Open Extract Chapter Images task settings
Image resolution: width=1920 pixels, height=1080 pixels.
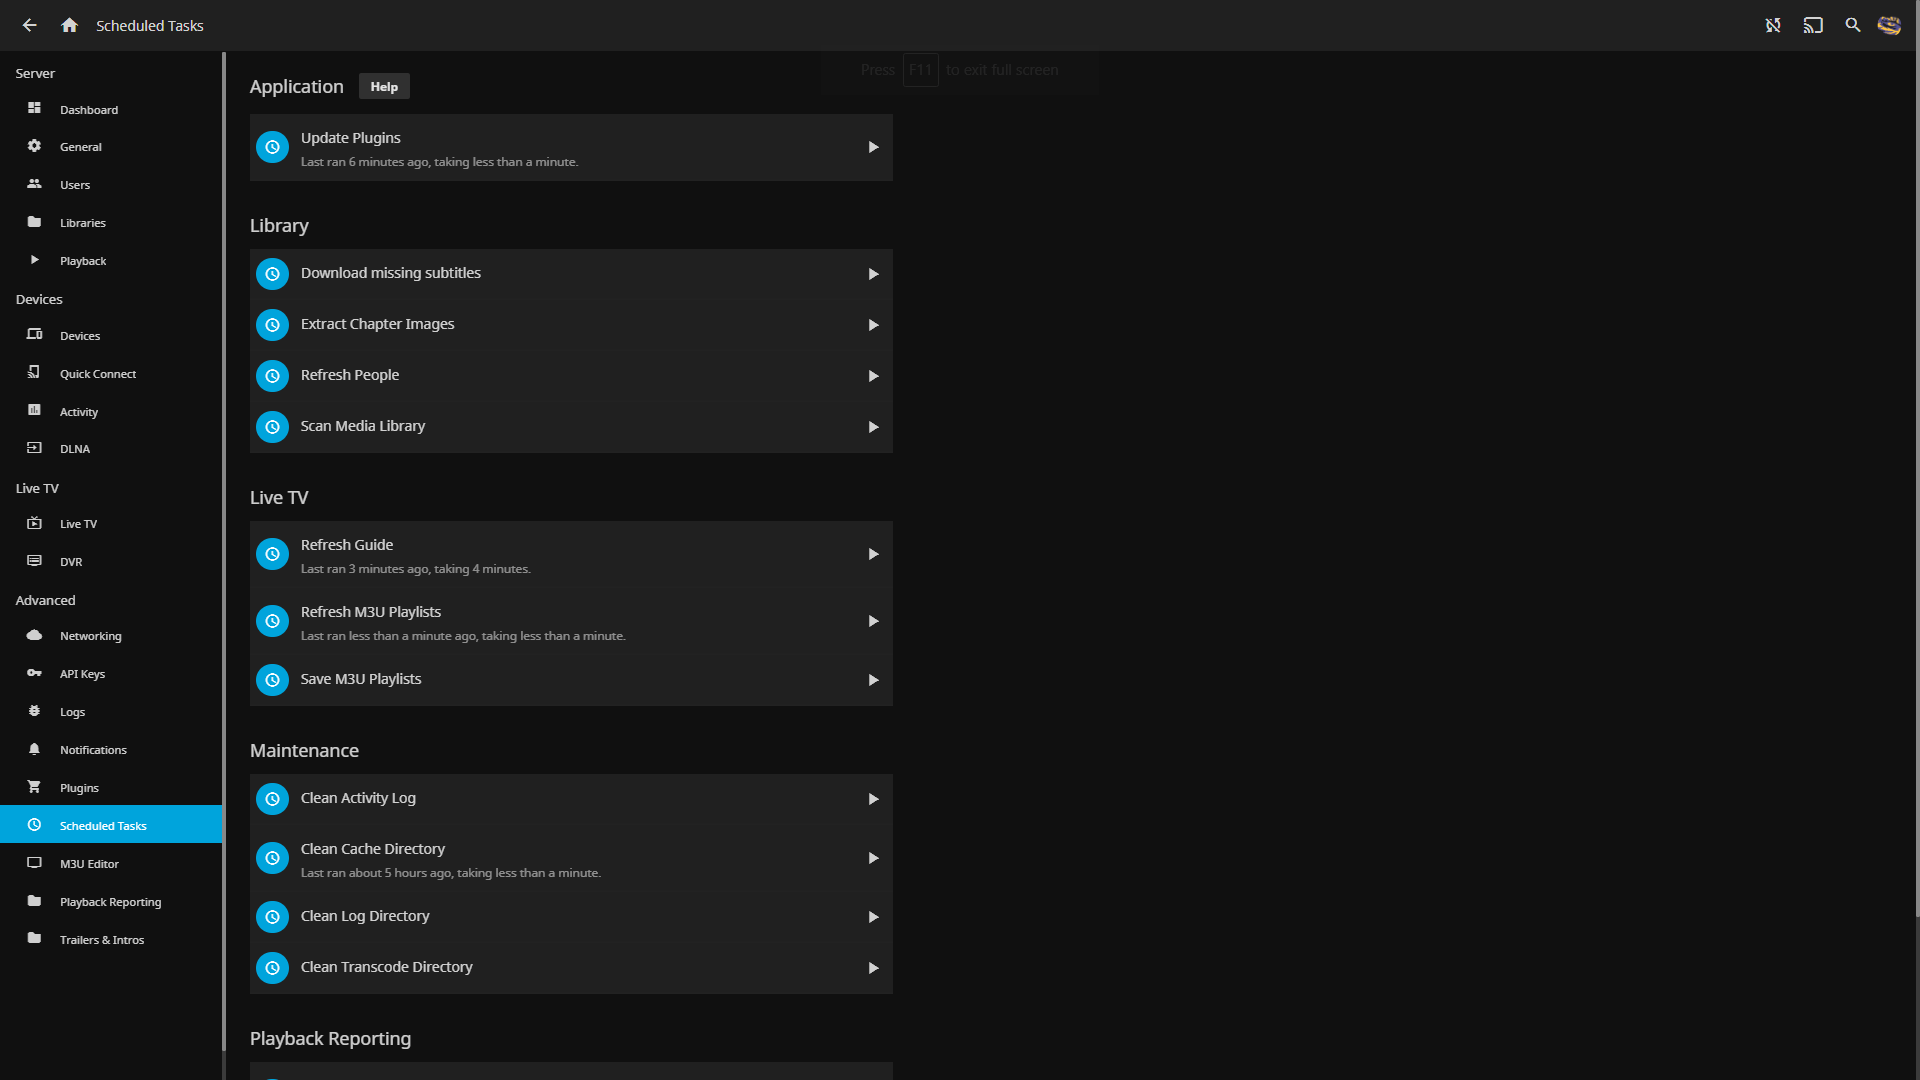tap(378, 324)
